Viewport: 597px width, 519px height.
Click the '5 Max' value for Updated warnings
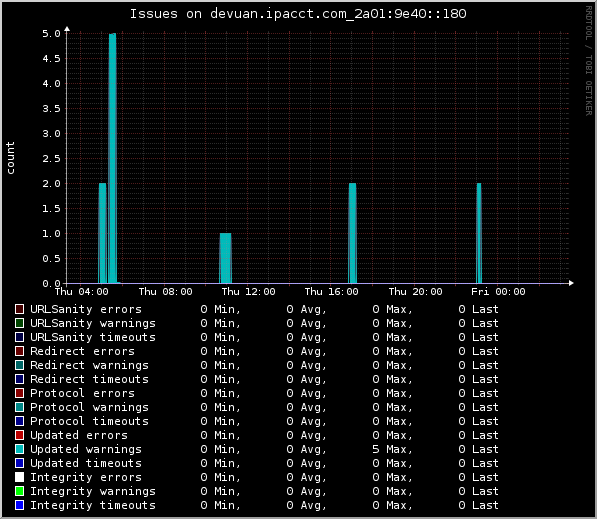click(392, 449)
